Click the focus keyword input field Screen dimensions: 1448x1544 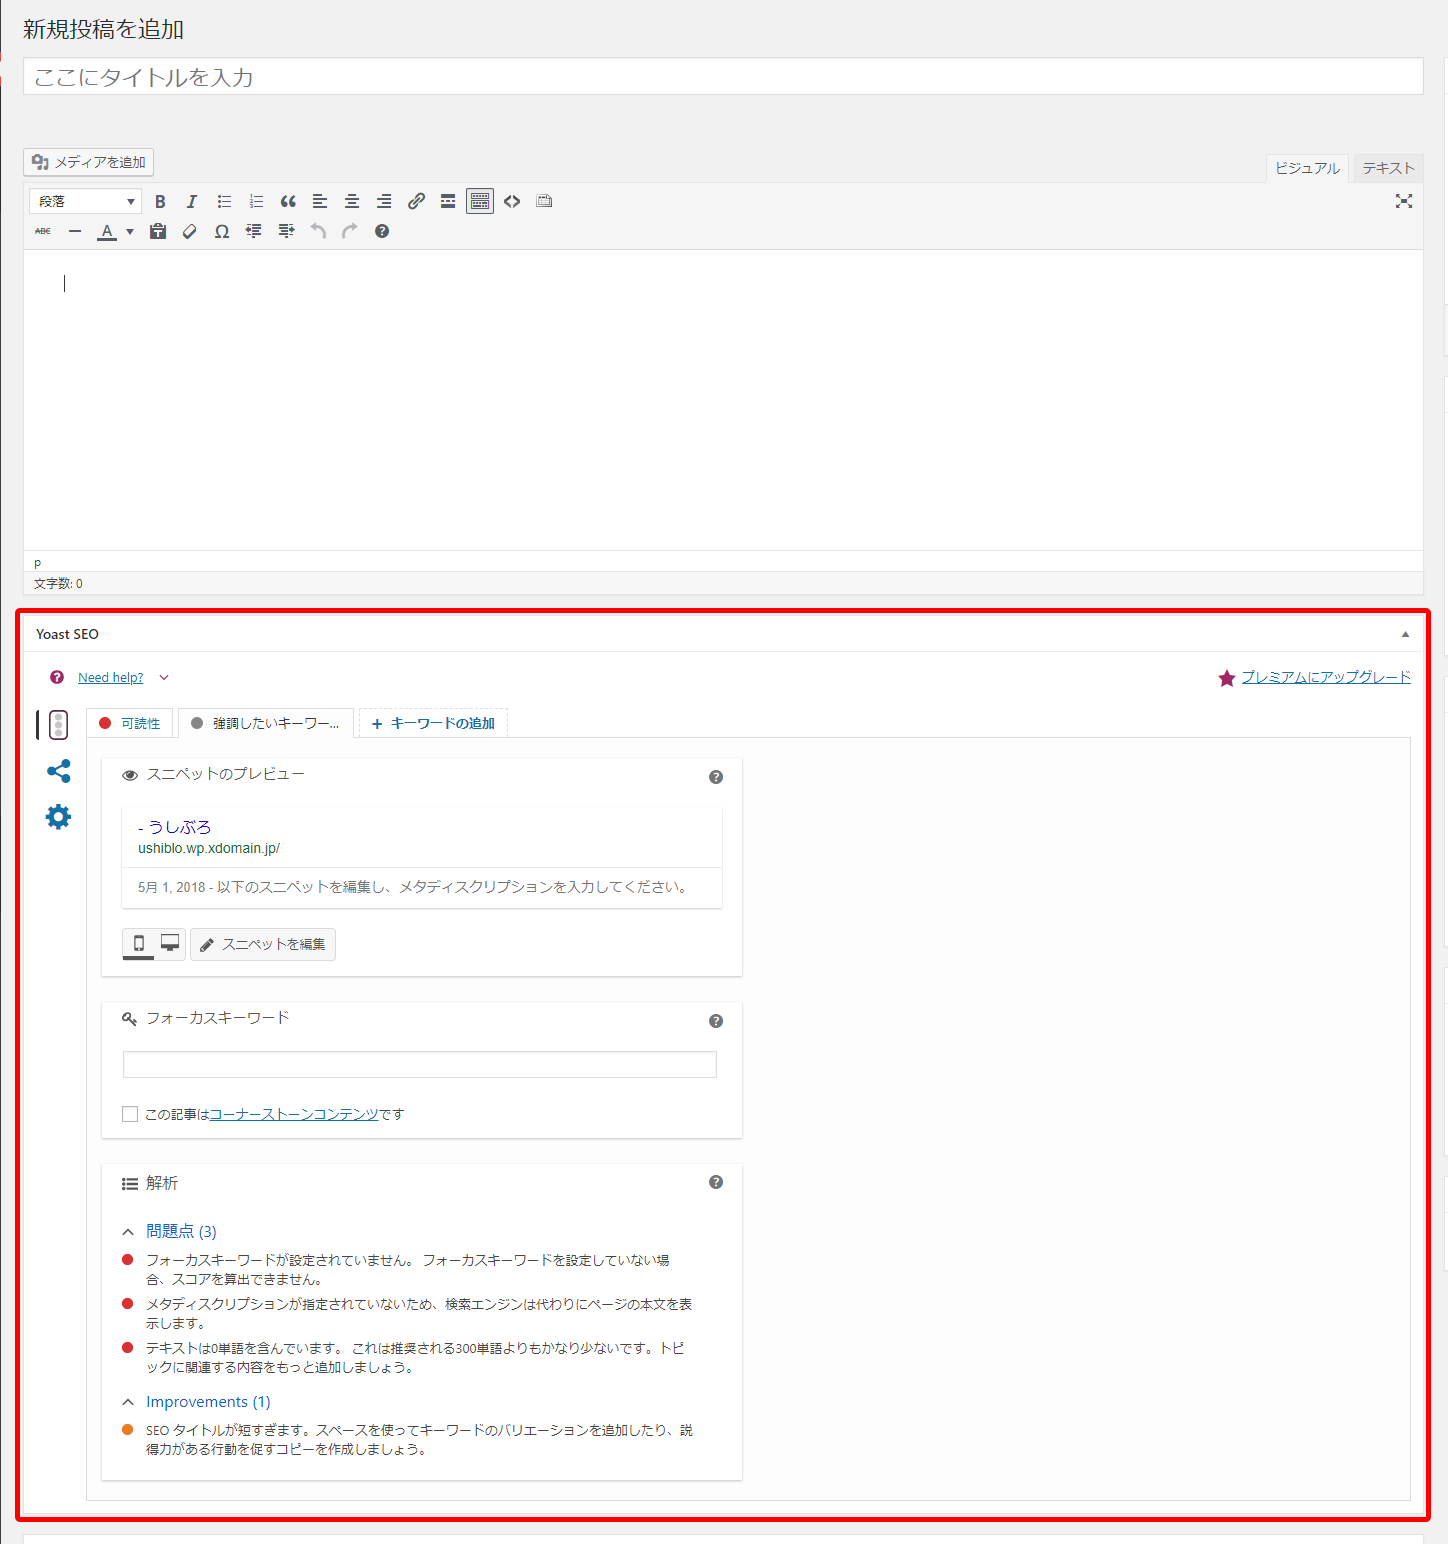420,1064
